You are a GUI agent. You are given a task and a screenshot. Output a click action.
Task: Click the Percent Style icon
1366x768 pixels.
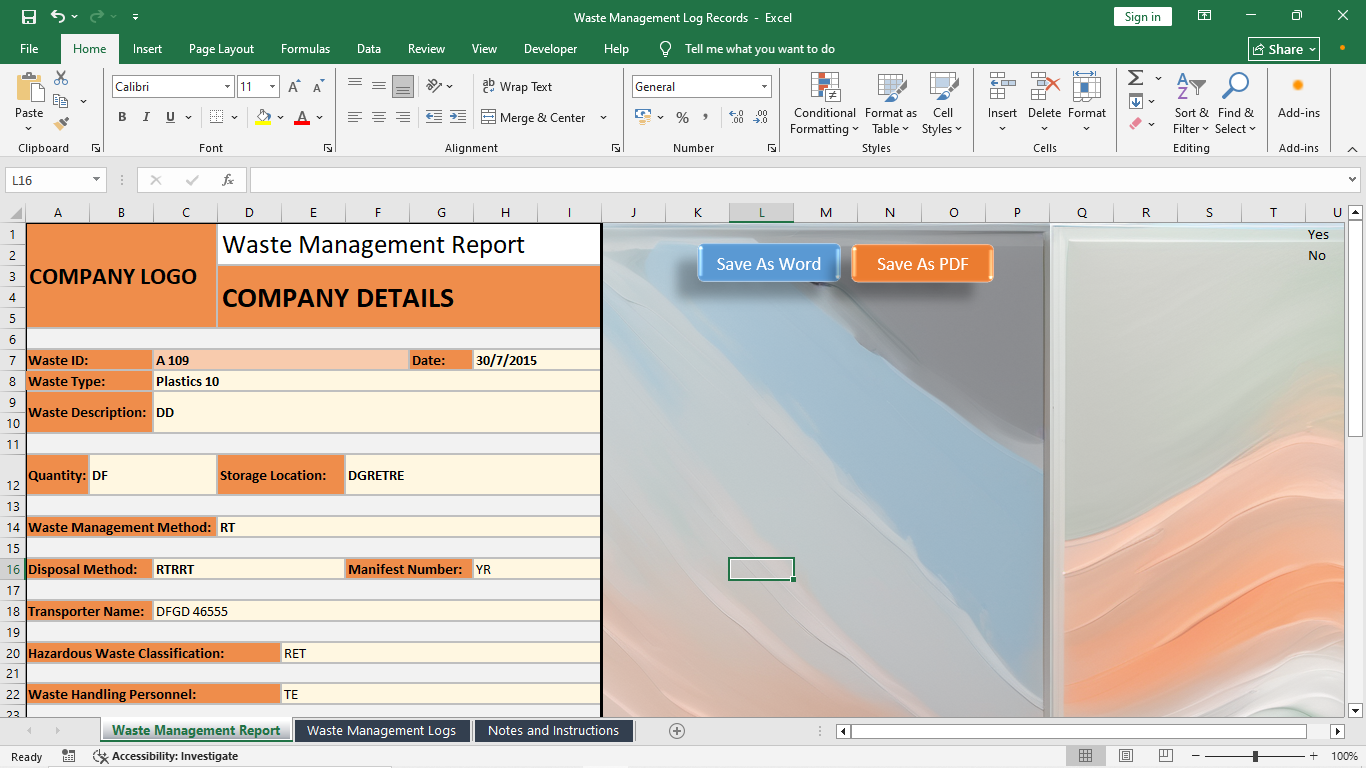pyautogui.click(x=682, y=117)
